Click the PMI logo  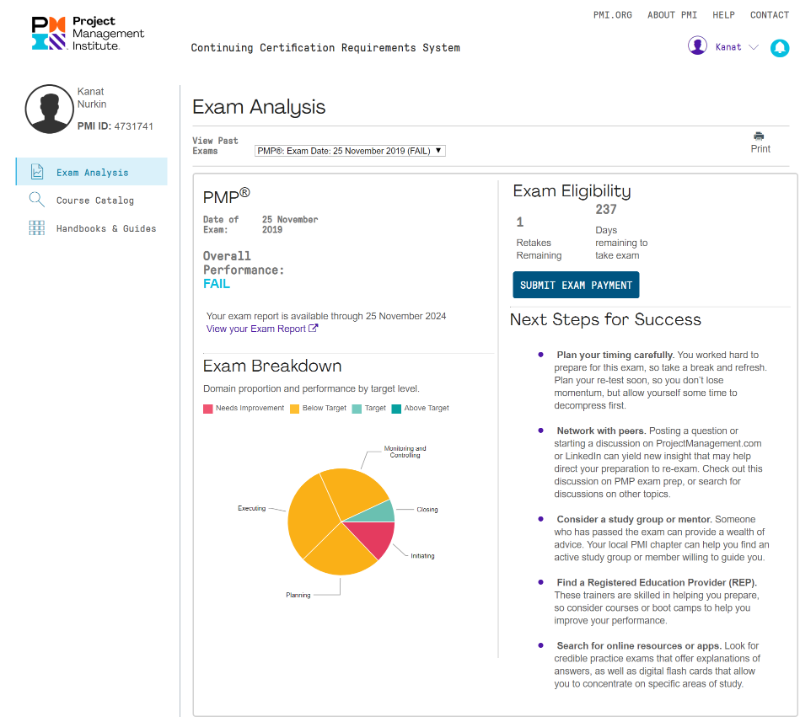click(88, 34)
